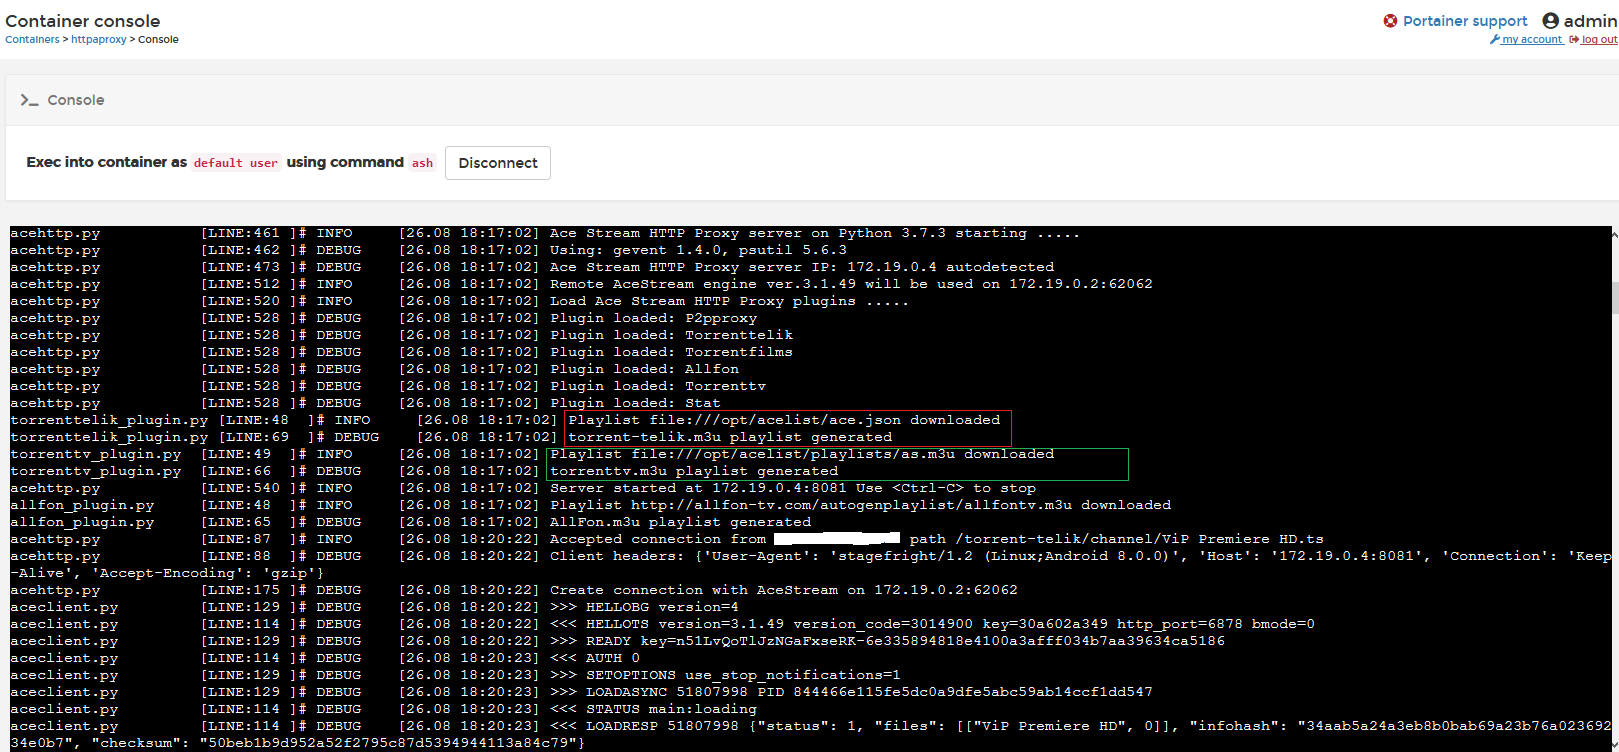This screenshot has height=752, width=1619.
Task: Click the log out arrow icon
Action: point(1574,40)
